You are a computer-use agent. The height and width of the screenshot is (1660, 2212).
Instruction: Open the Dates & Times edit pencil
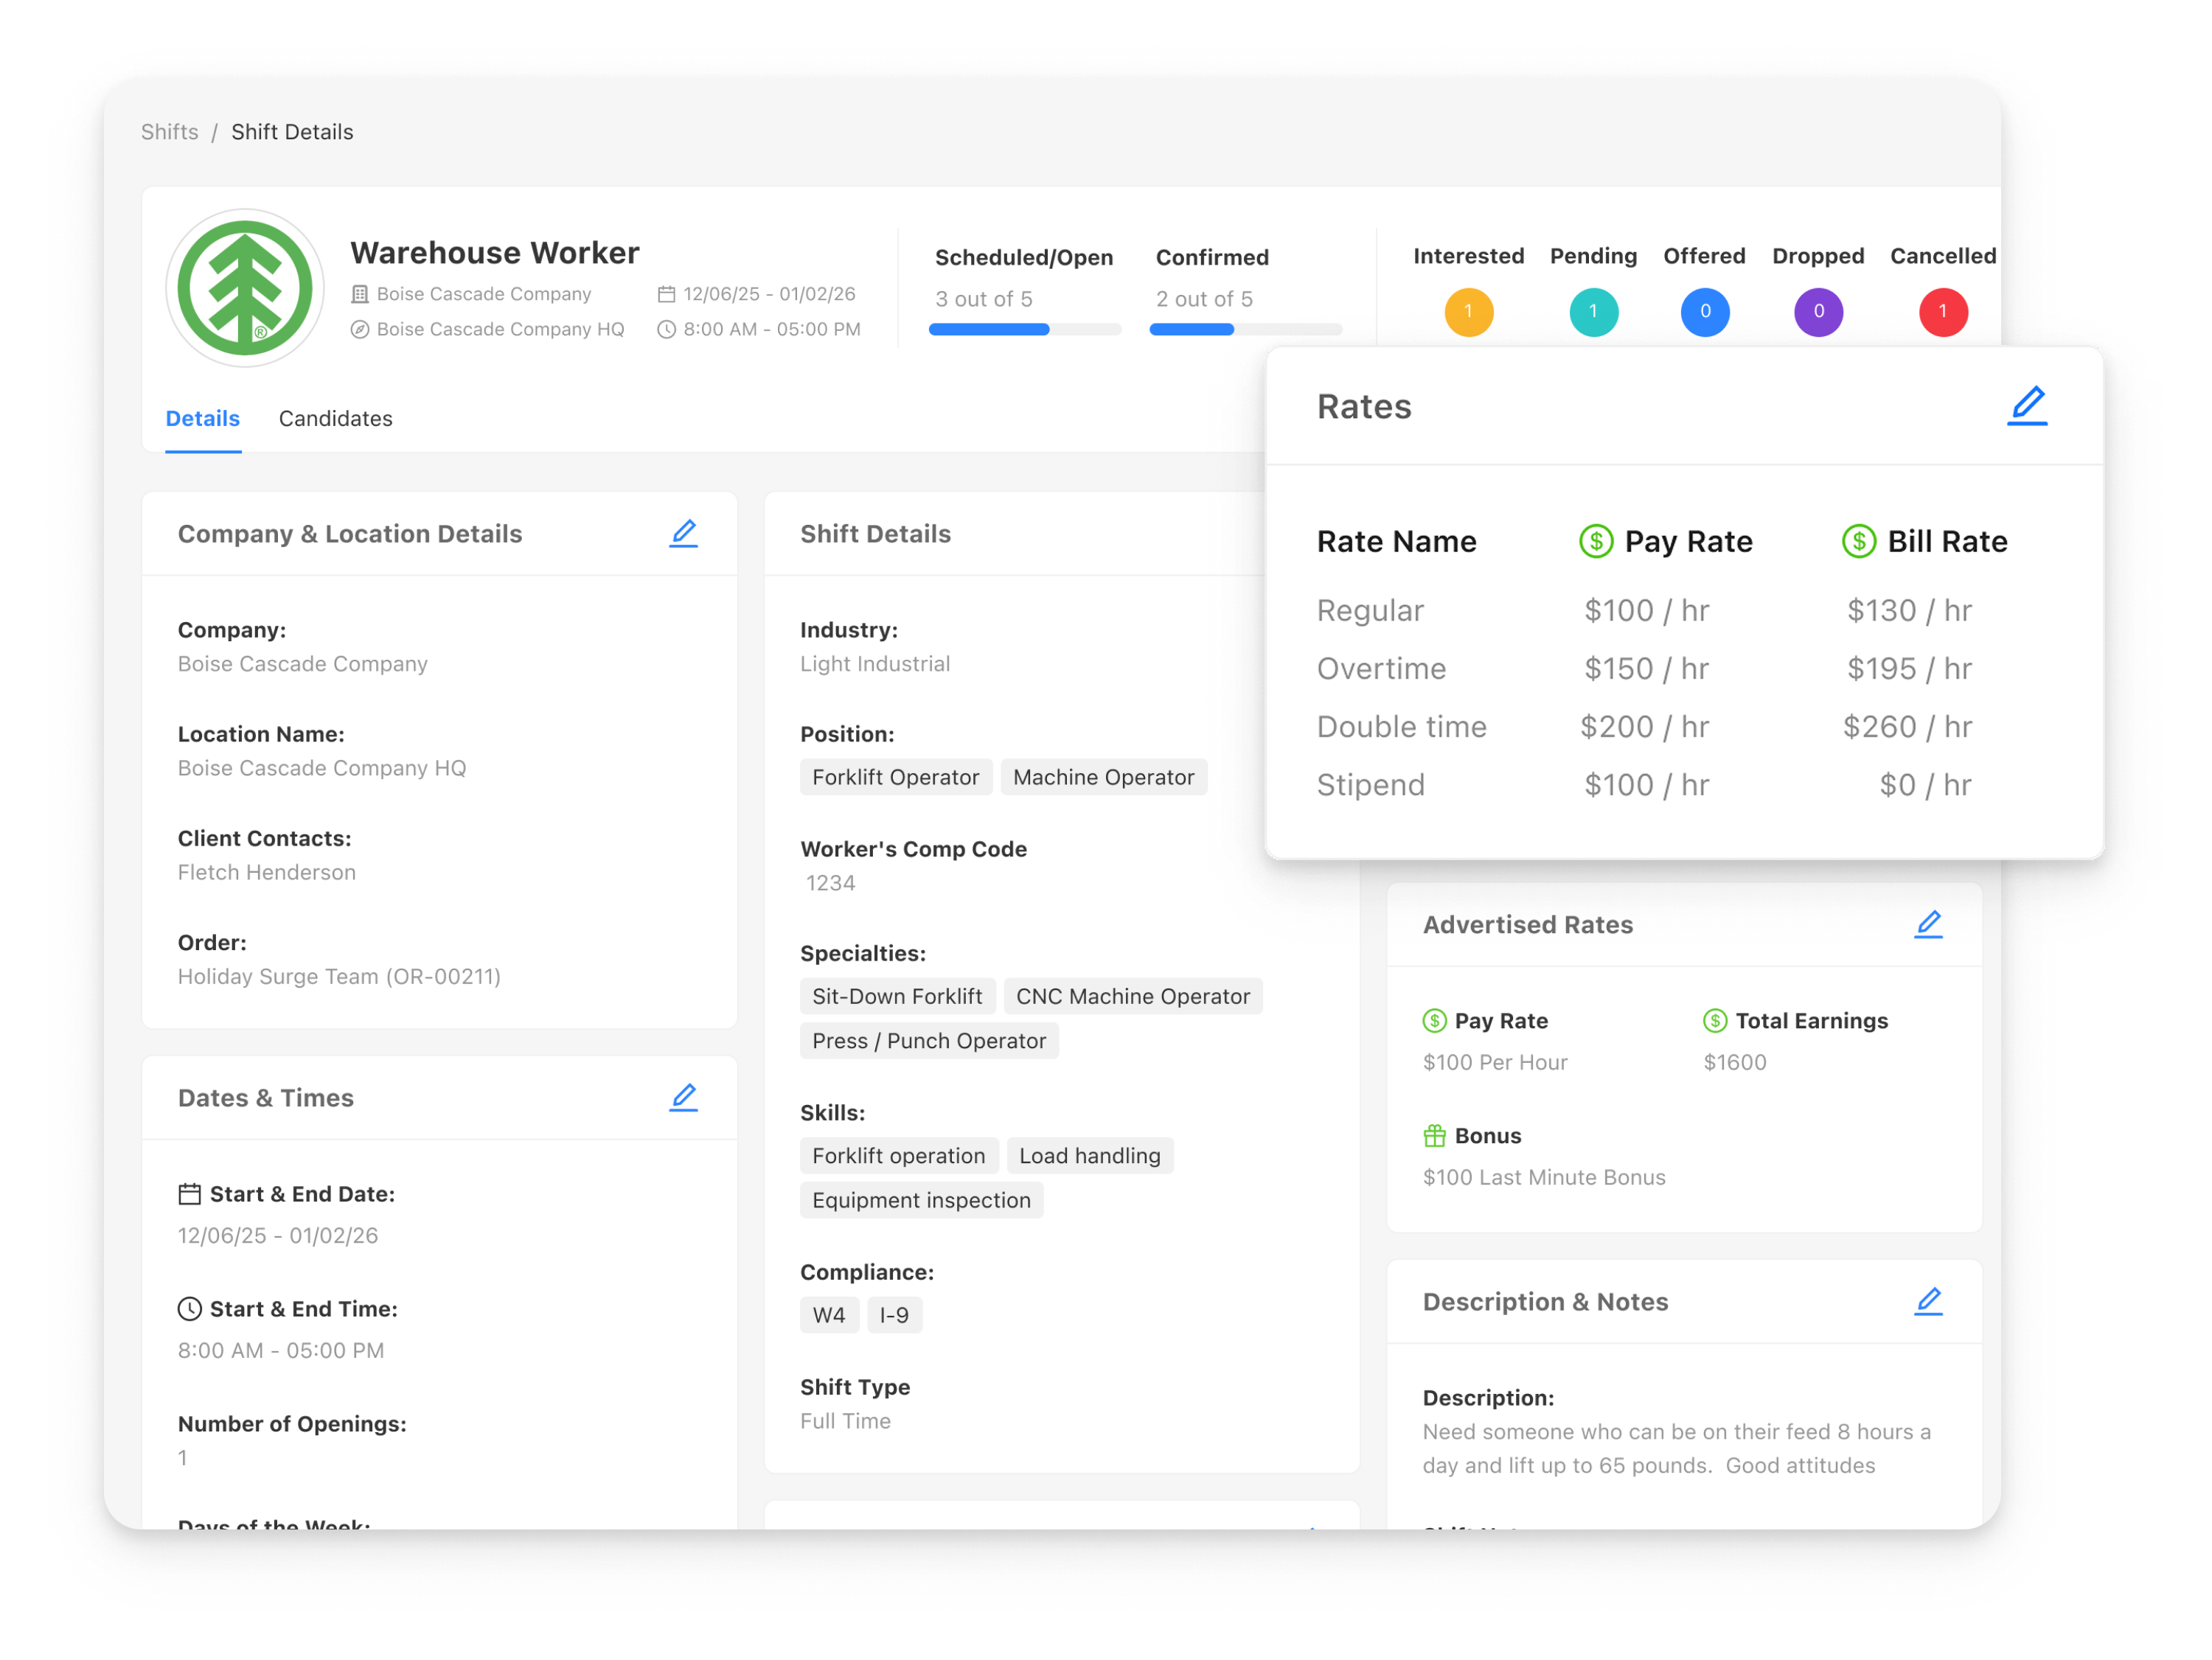pyautogui.click(x=684, y=1097)
